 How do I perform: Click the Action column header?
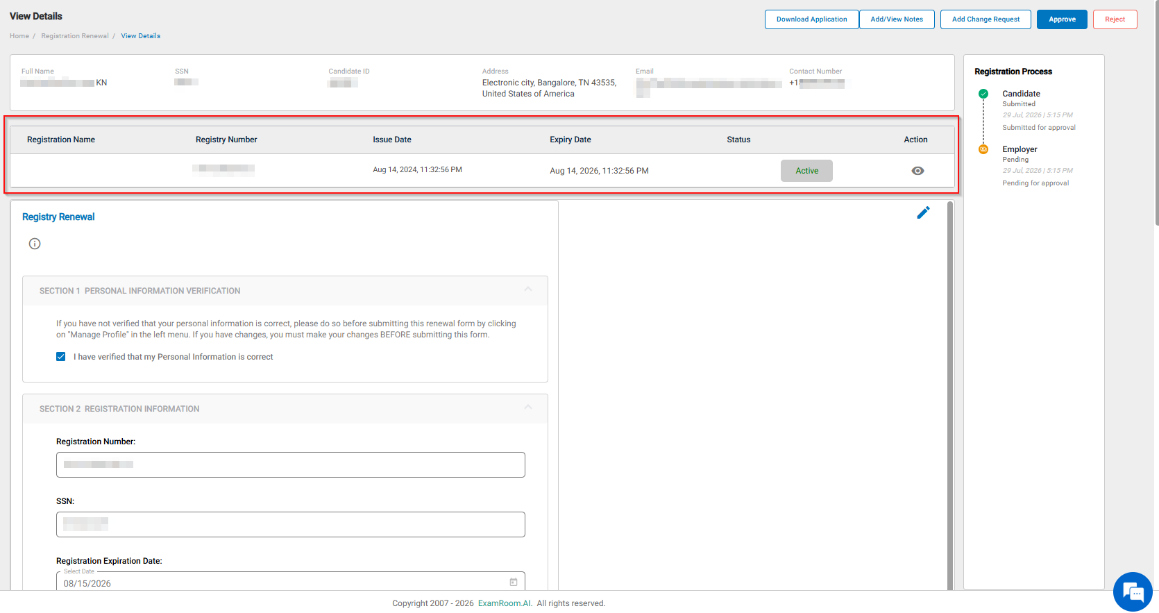coord(915,140)
